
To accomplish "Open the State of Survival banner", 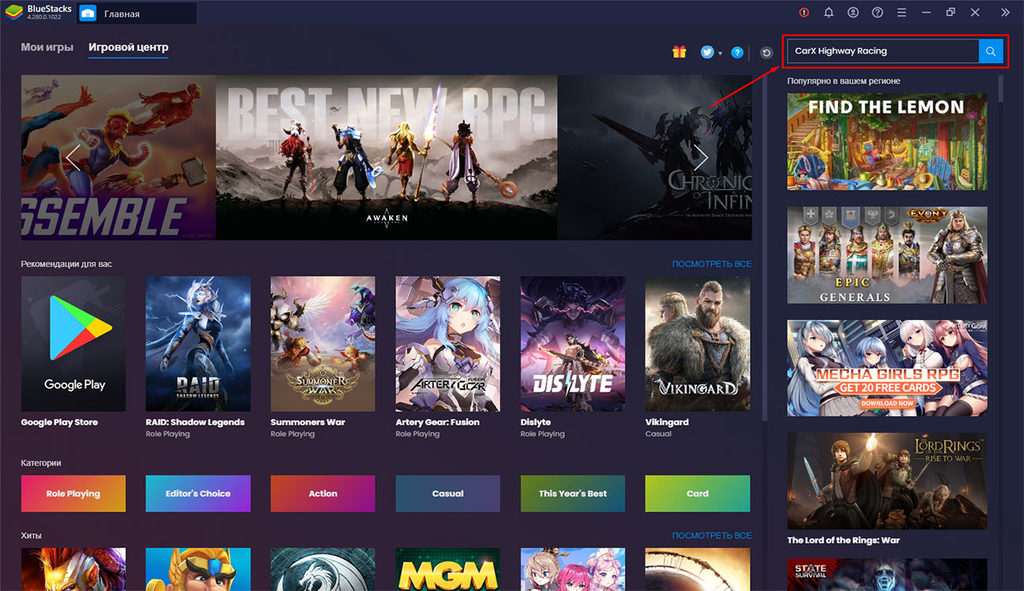I will pyautogui.click(x=887, y=575).
